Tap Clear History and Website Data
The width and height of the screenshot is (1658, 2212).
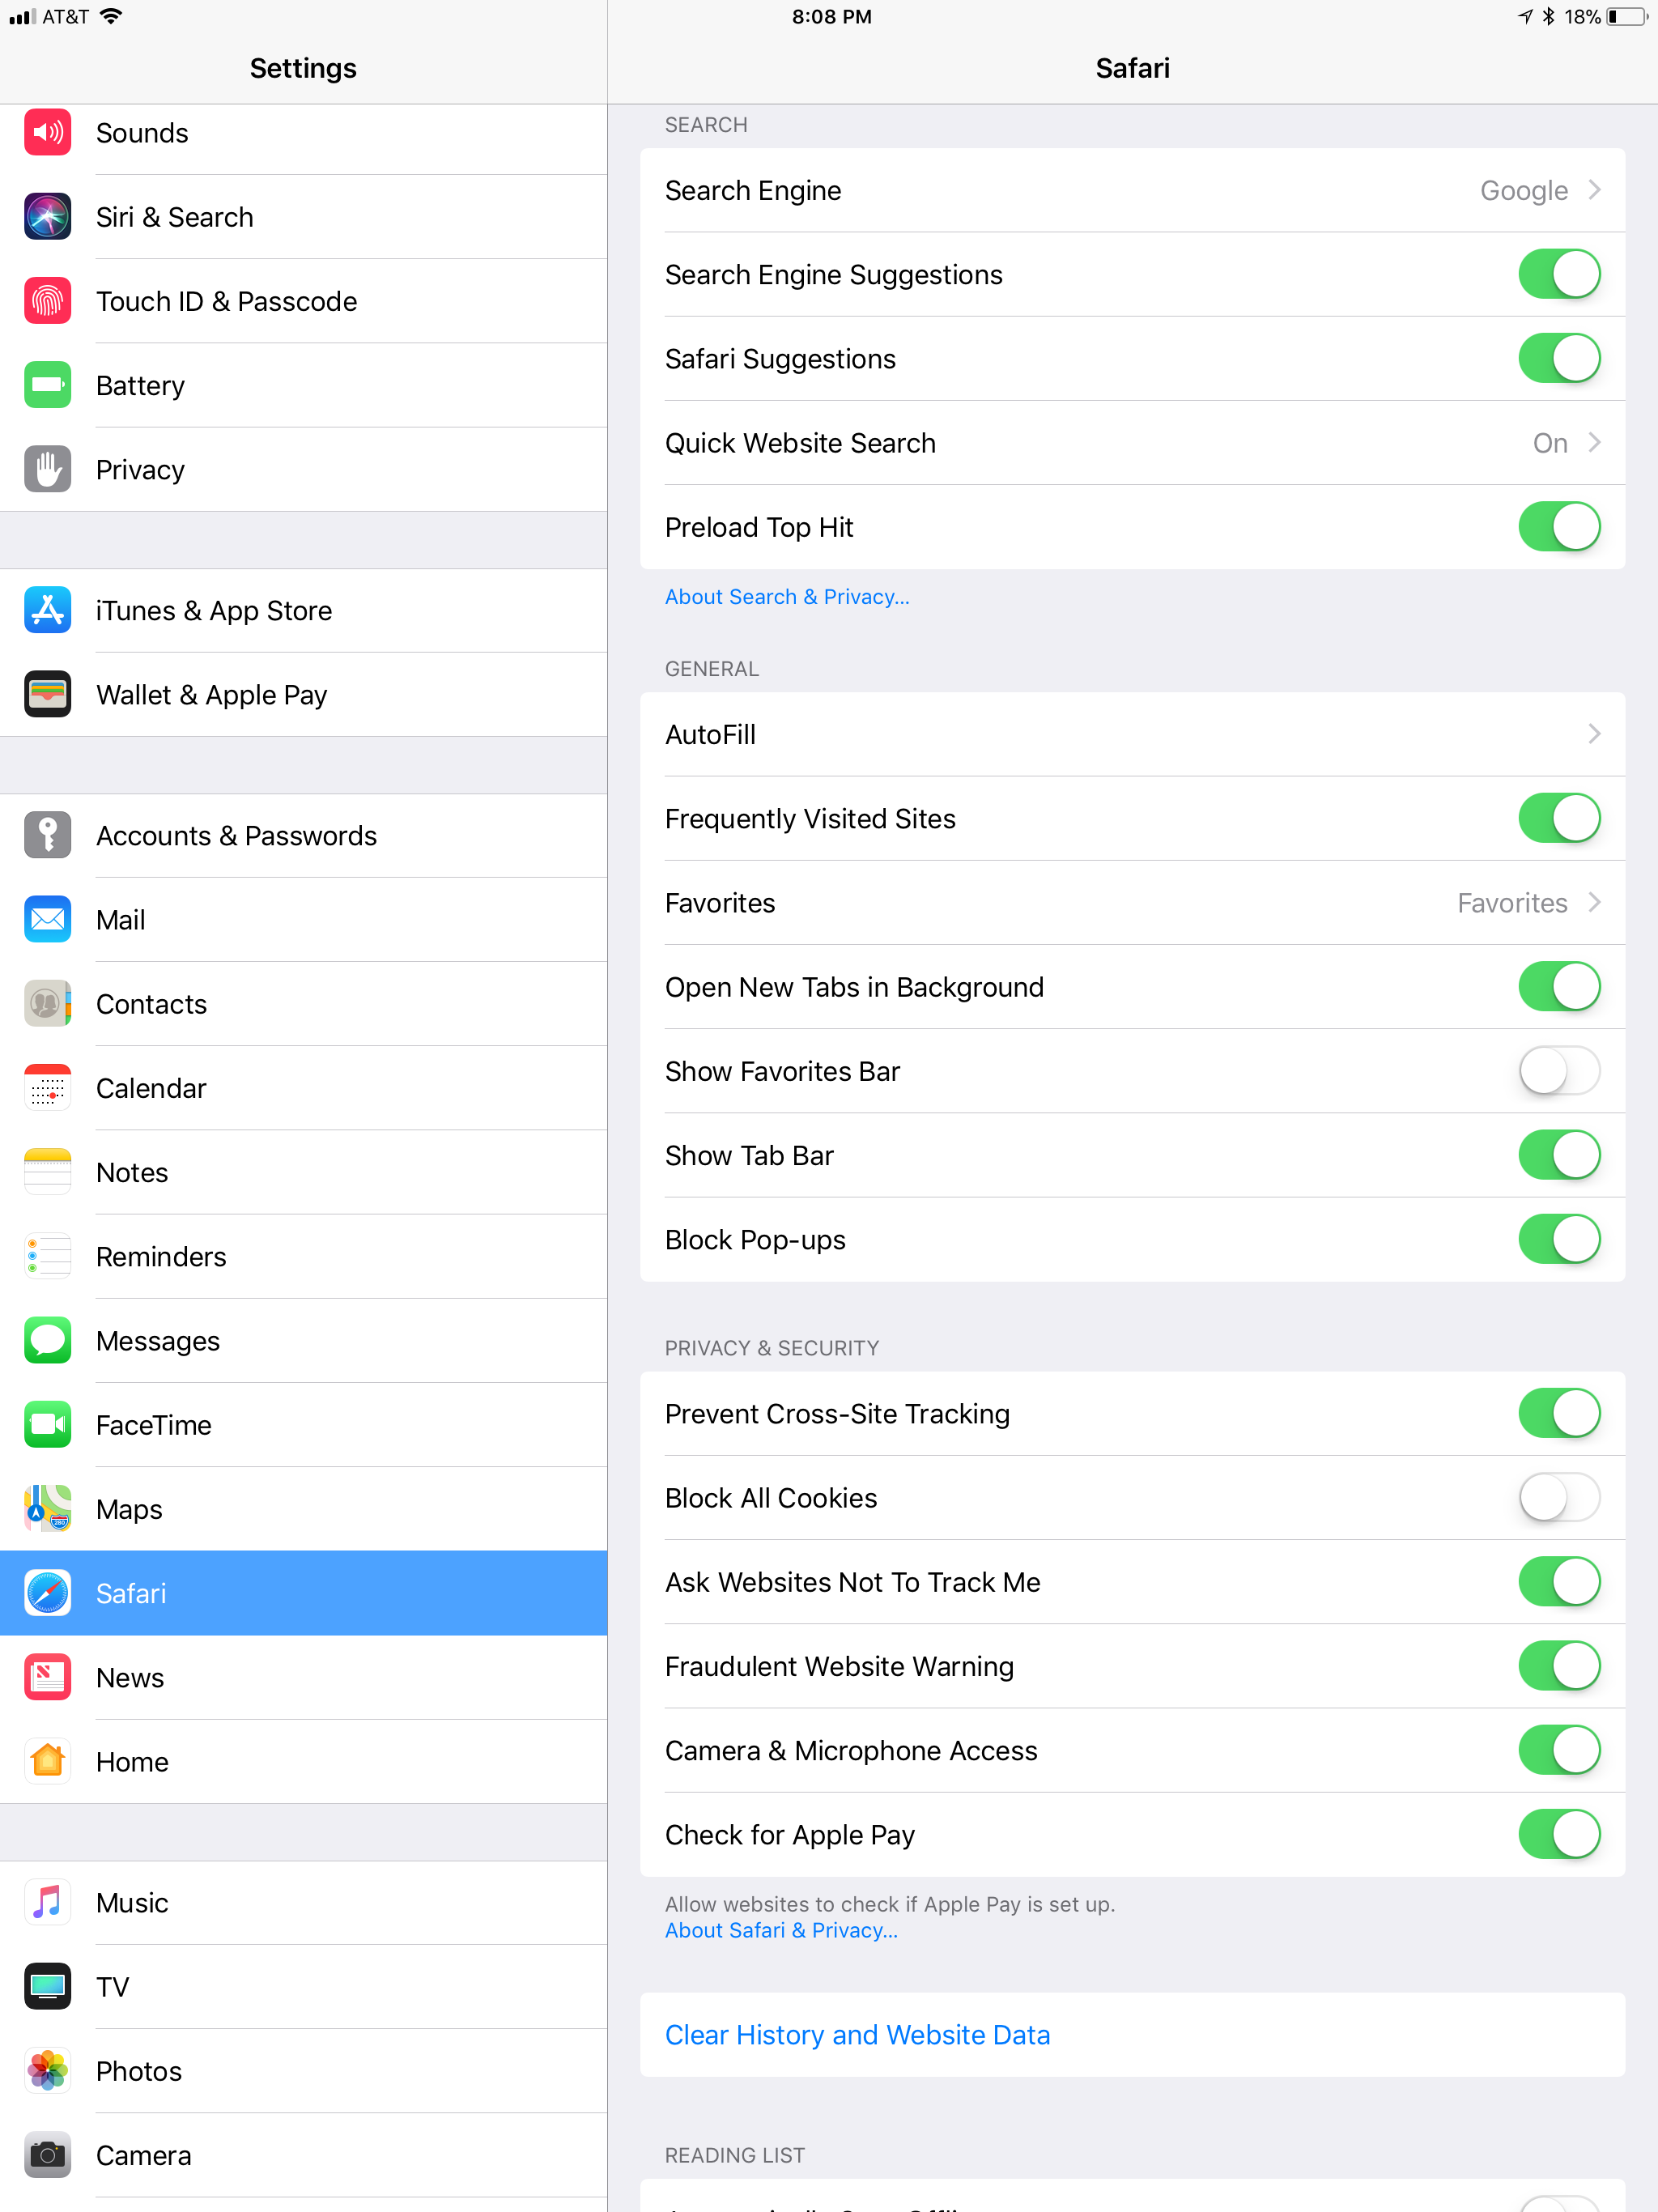pyautogui.click(x=857, y=2034)
